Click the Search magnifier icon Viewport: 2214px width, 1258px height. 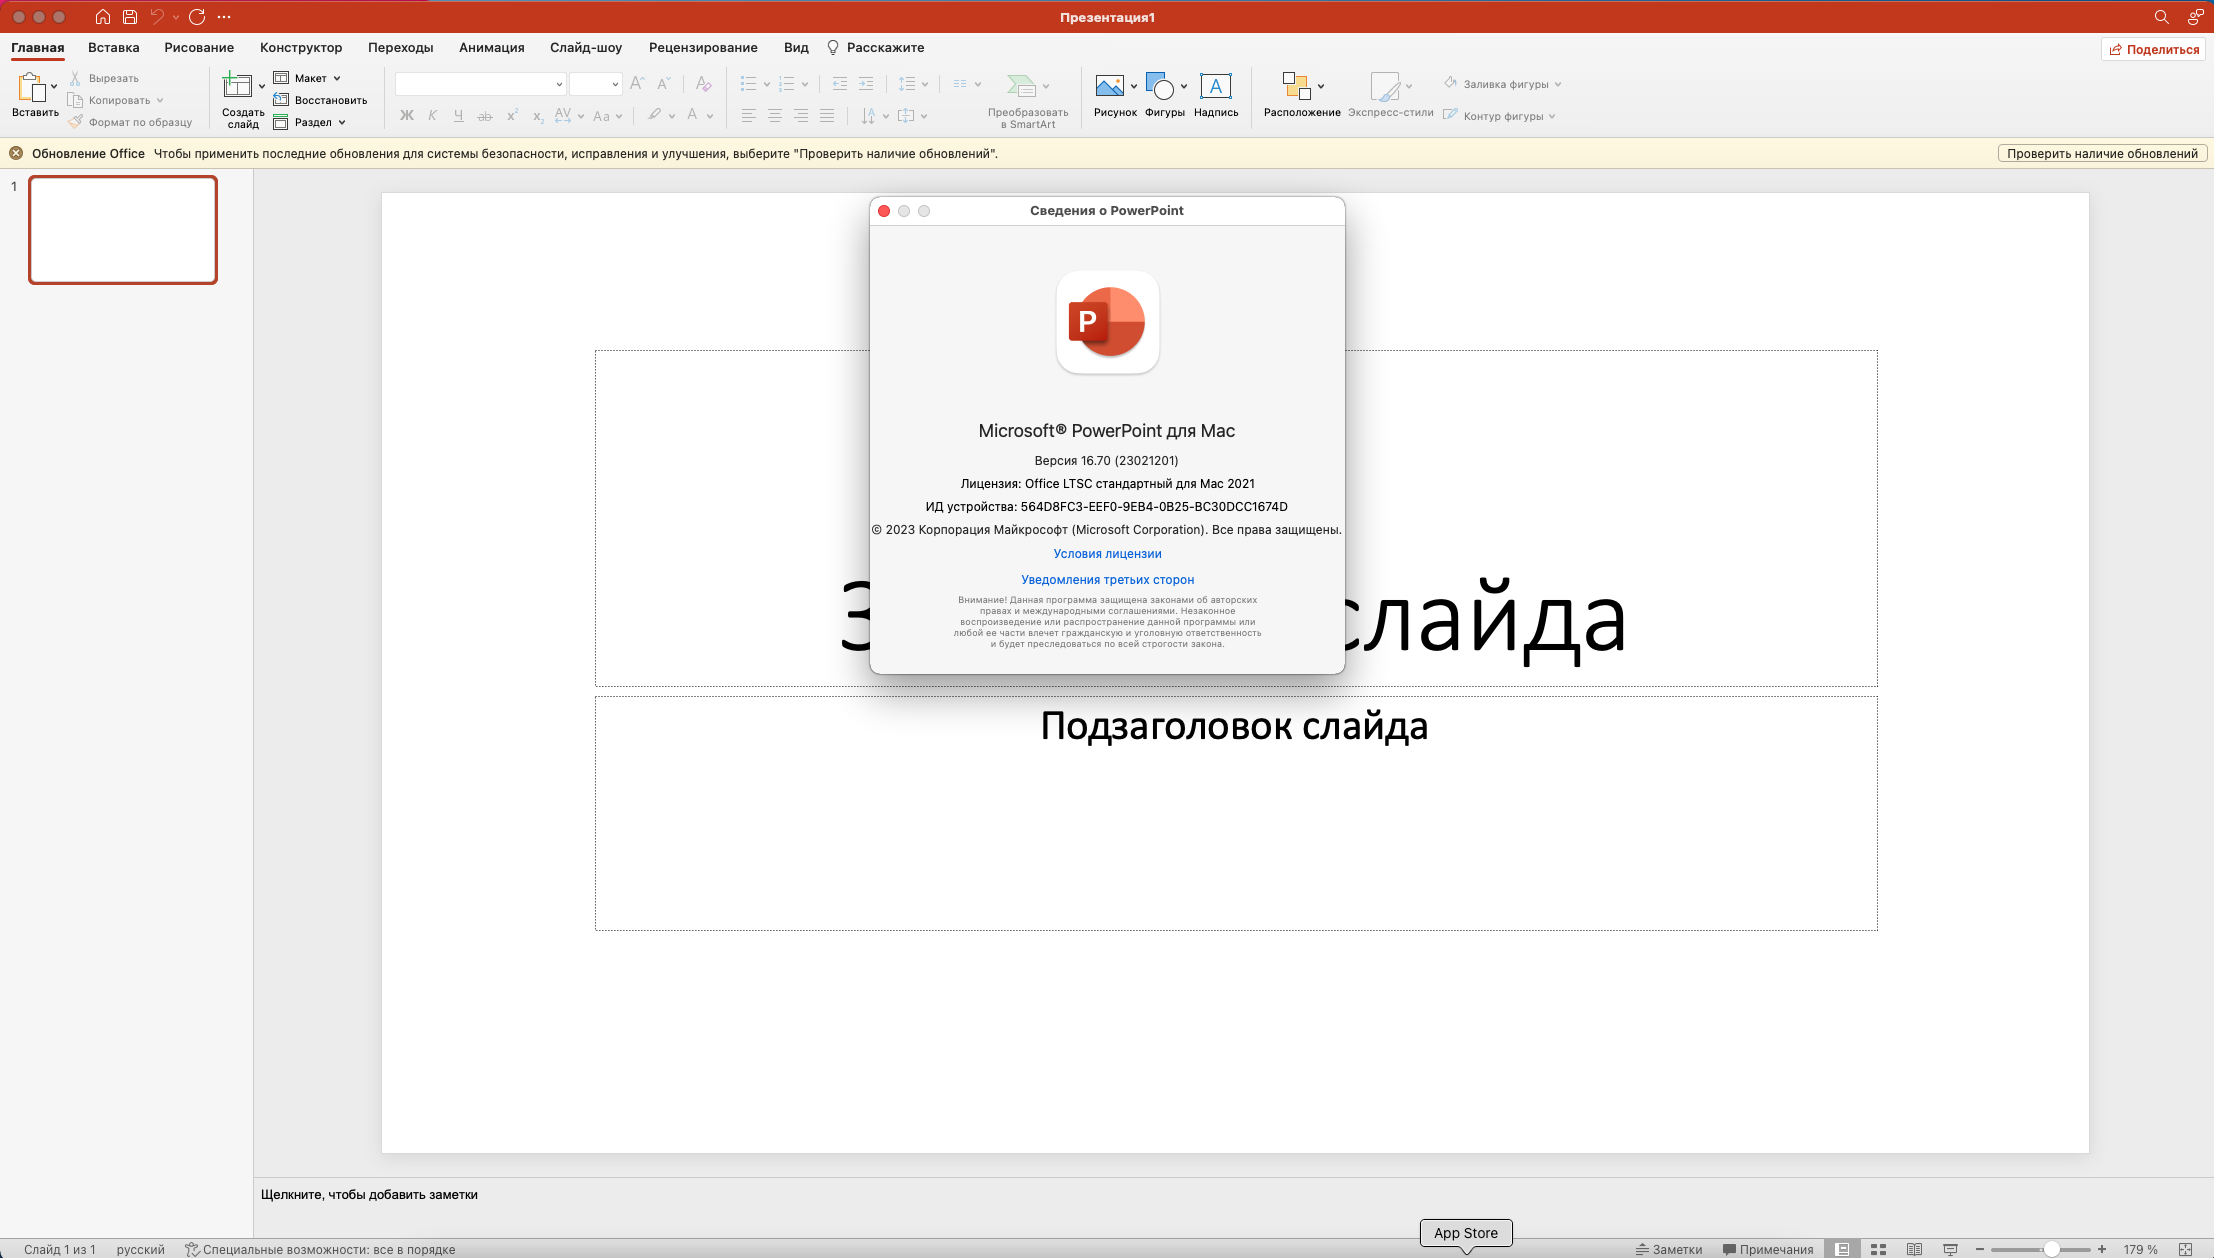(x=2161, y=17)
